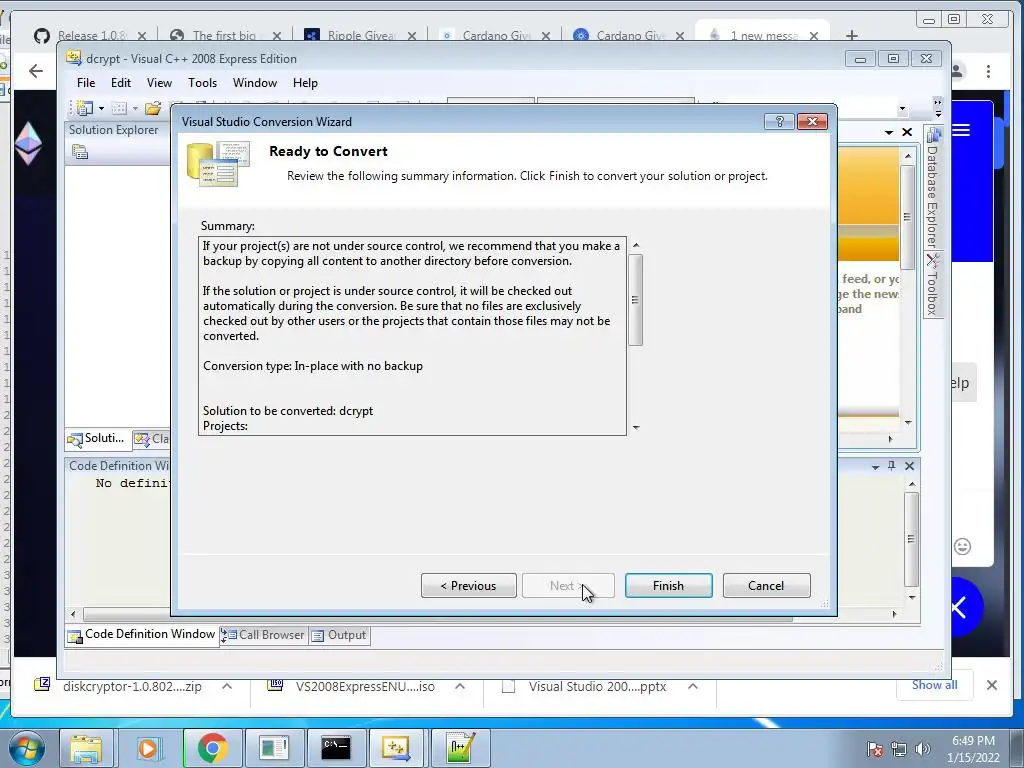Click the Solution Explorer properties icon
Viewport: 1024px width, 768px height.
(80, 152)
